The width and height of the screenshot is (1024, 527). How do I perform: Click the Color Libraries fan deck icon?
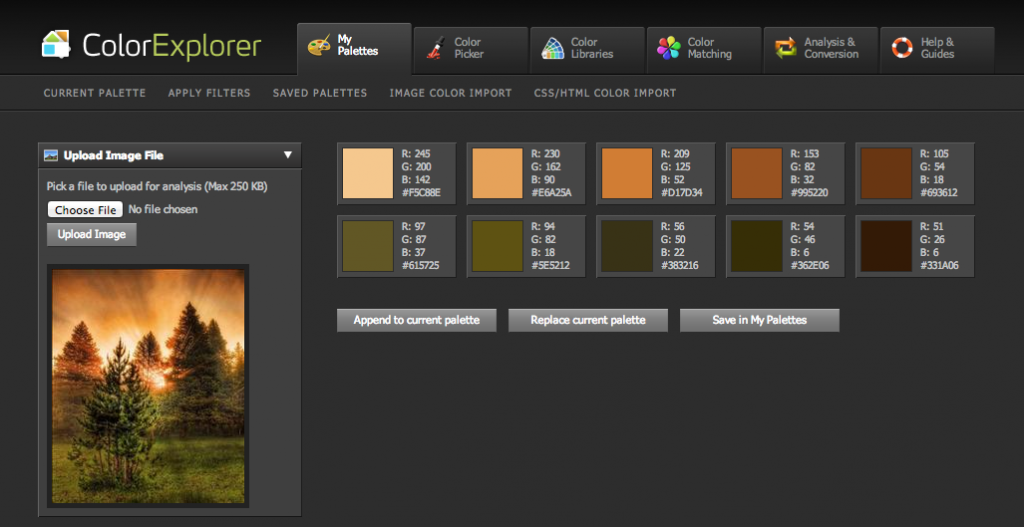552,48
